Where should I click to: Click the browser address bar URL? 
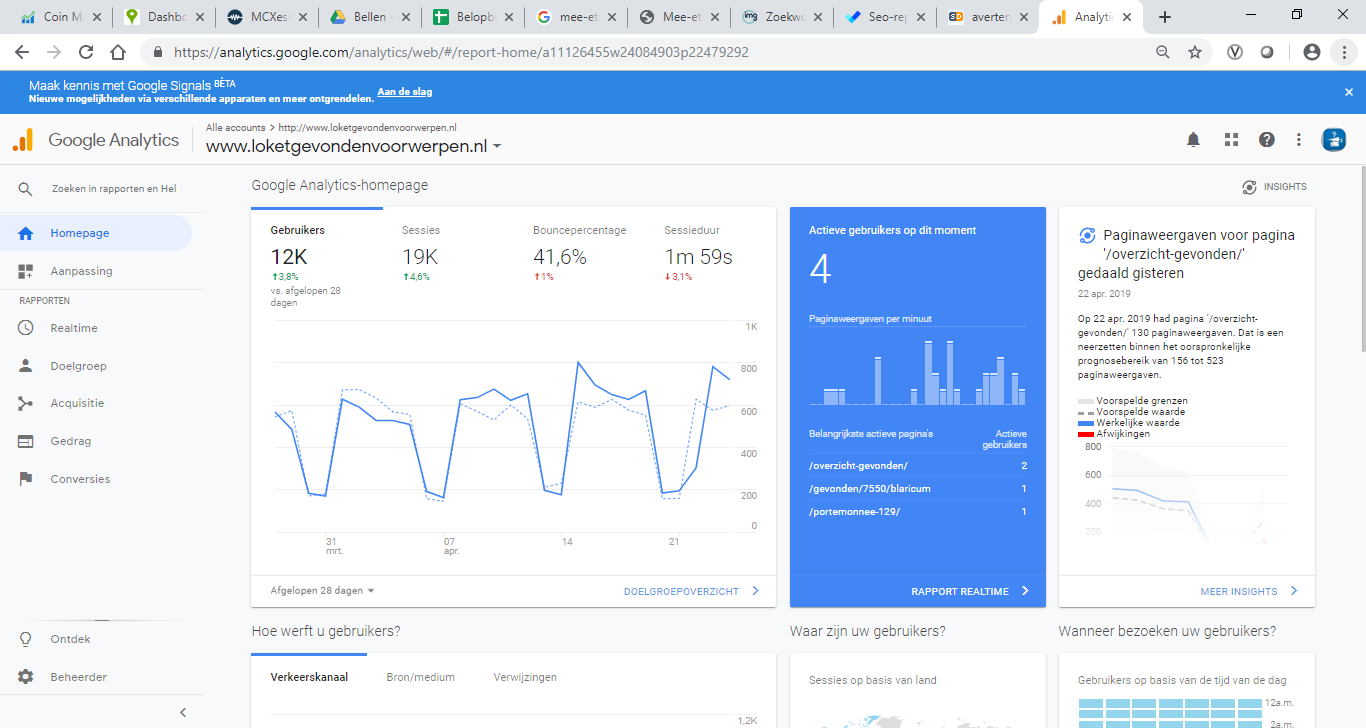point(461,52)
